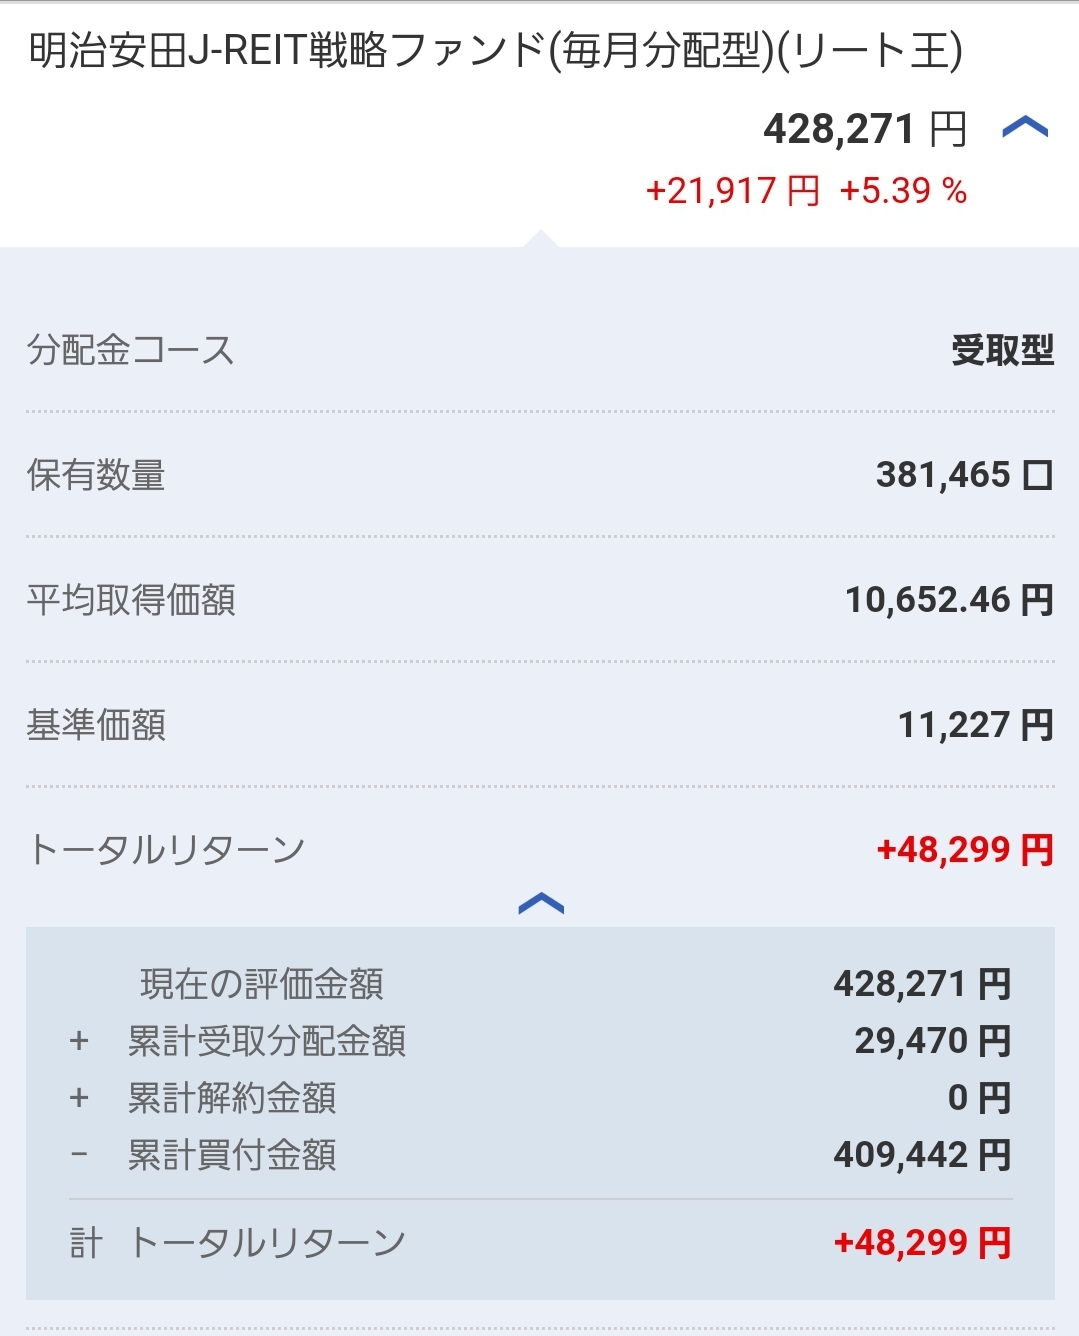Select the 現在の評価金額 breakdown line
The width and height of the screenshot is (1079, 1336).
point(262,984)
